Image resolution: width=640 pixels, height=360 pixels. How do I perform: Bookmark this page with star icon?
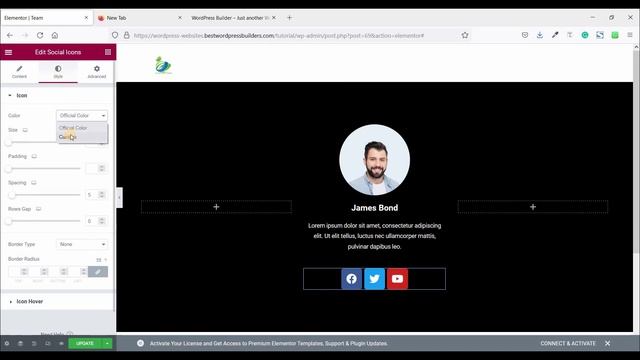click(465, 36)
